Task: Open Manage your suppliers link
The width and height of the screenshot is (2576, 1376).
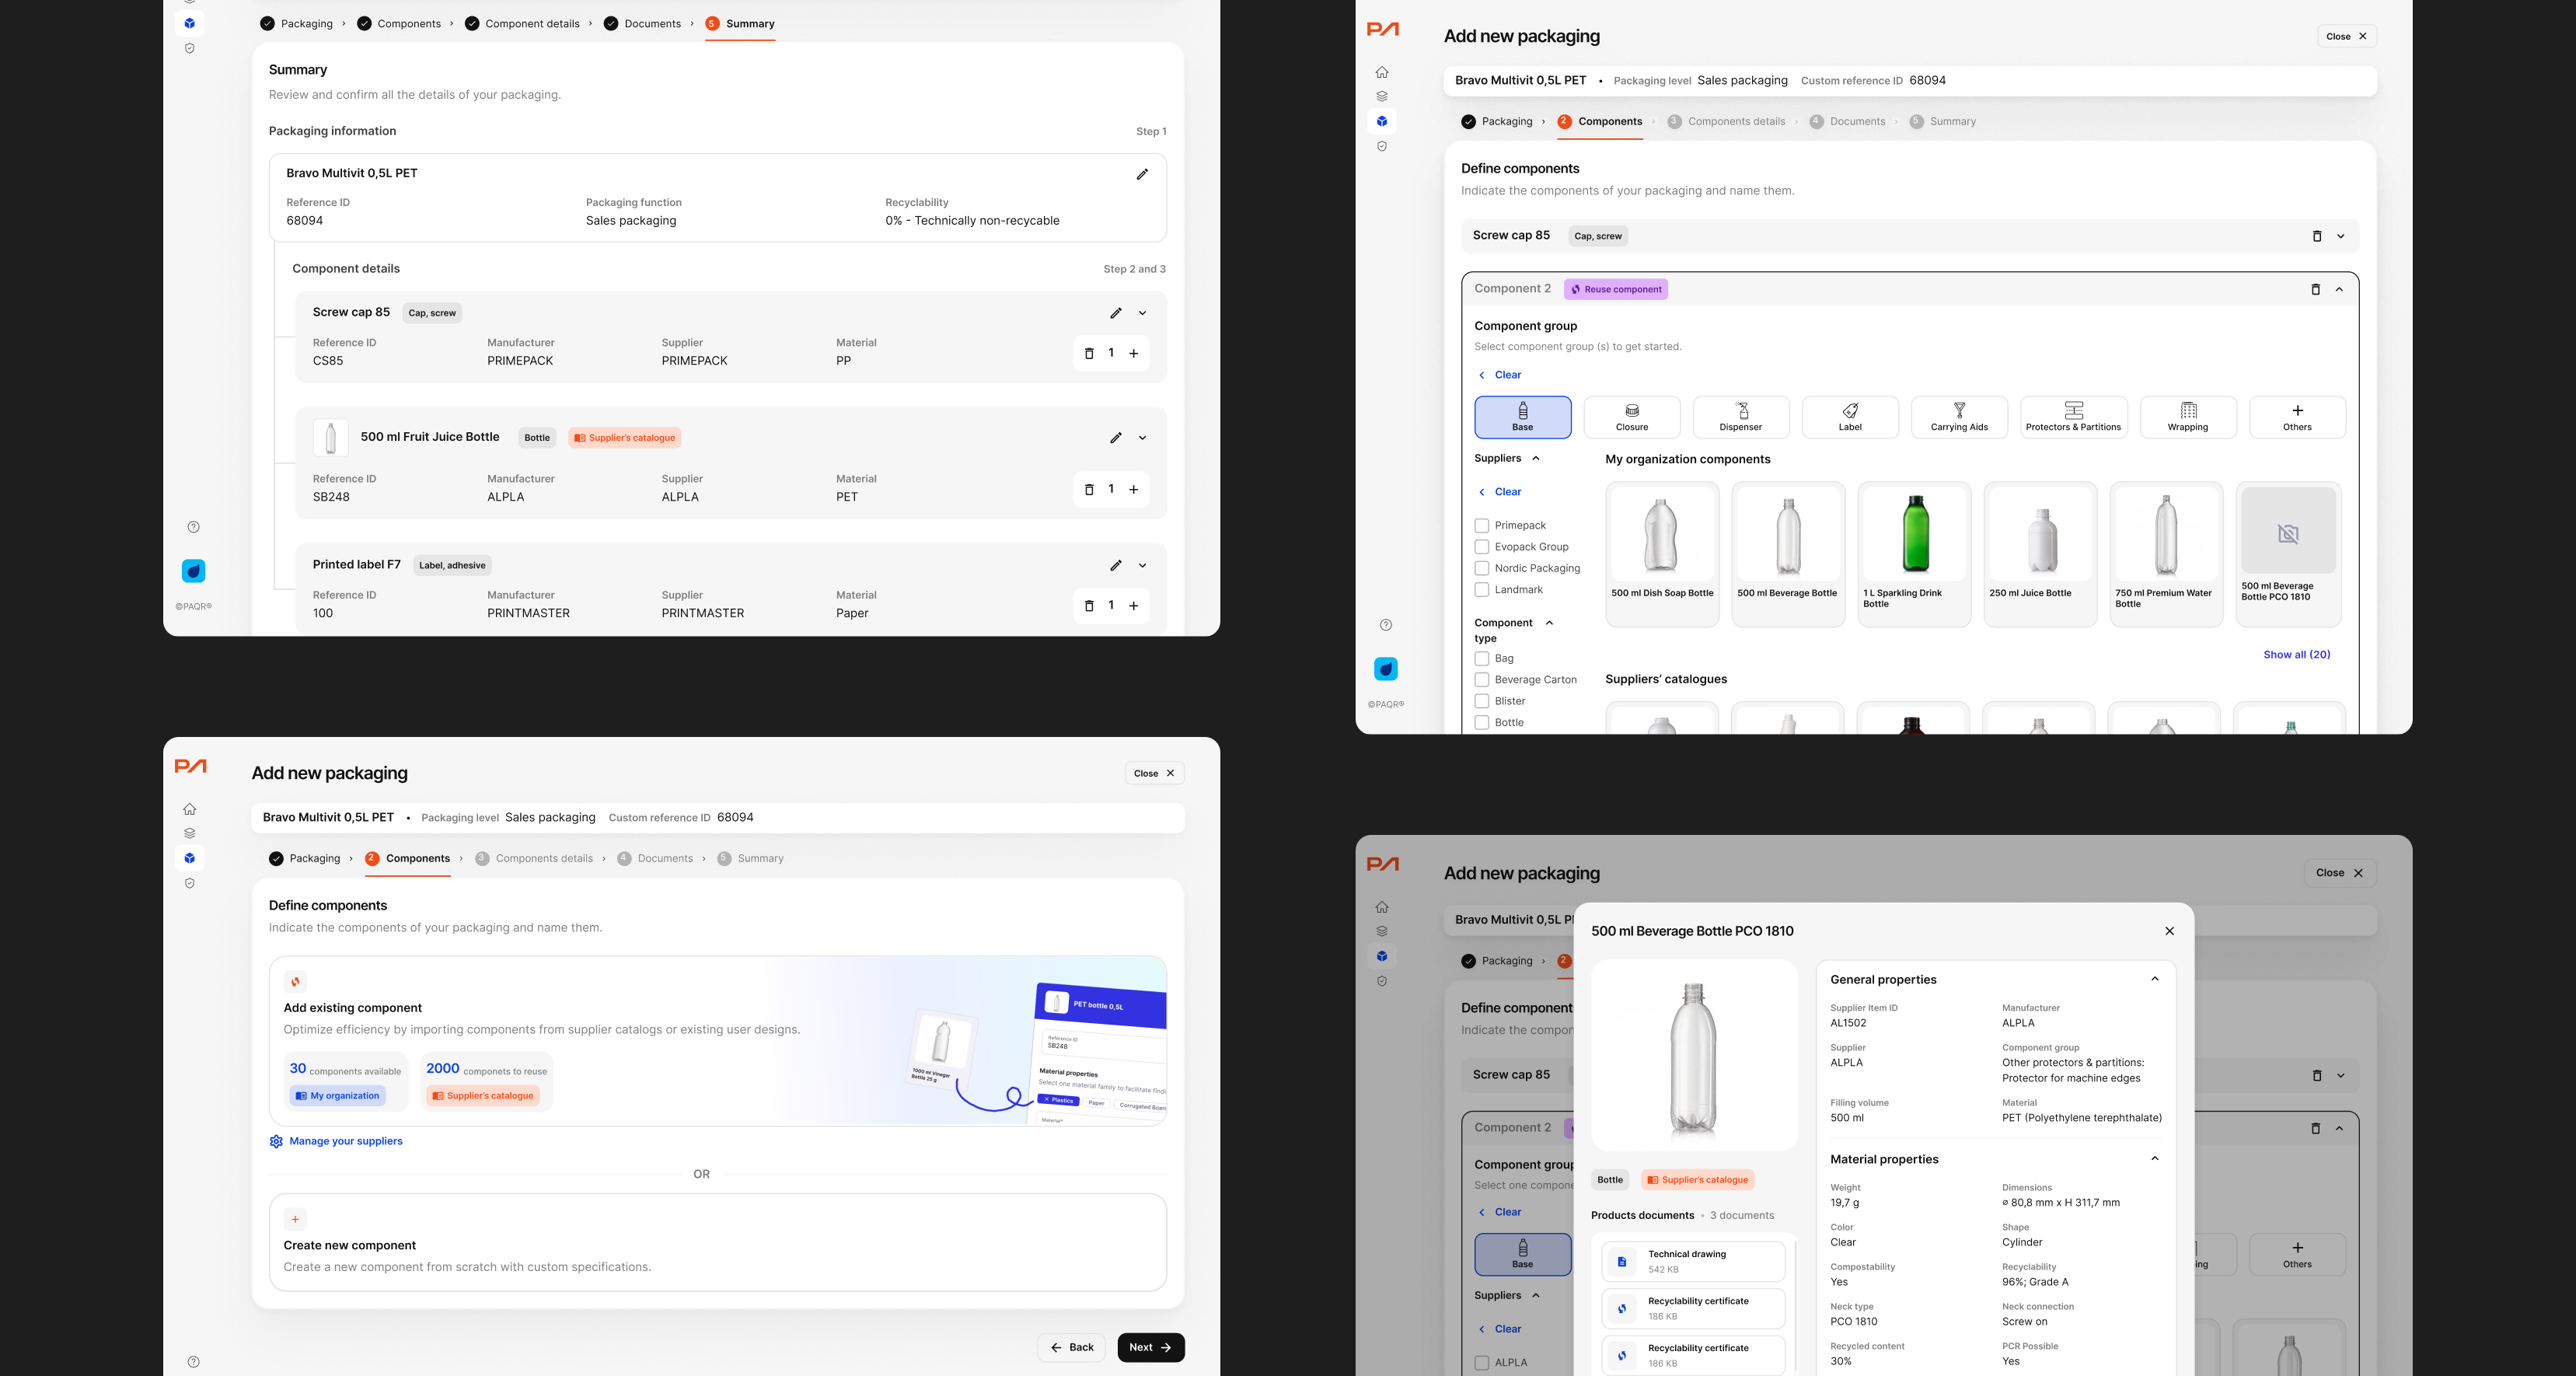Action: point(336,1141)
